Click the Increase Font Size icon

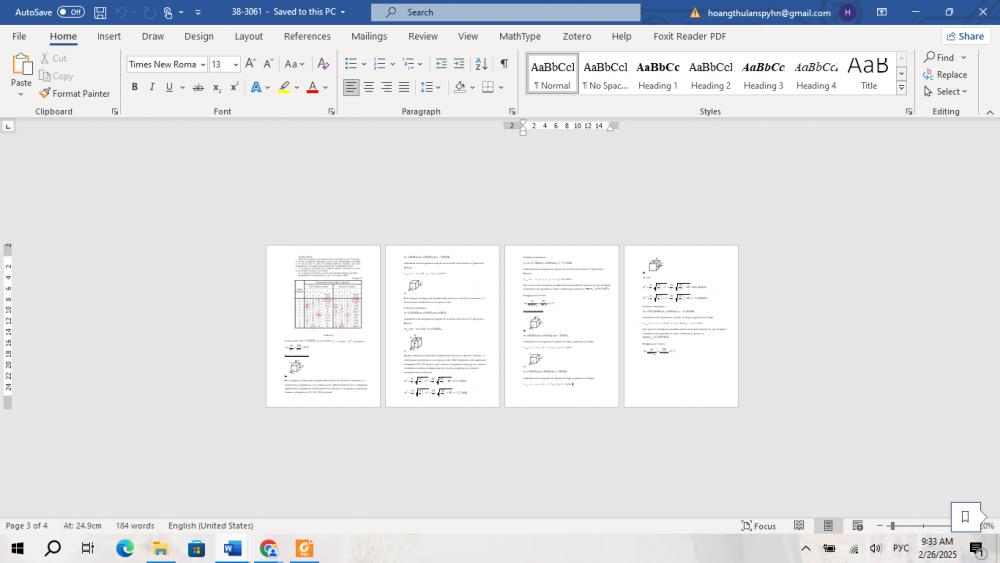[x=250, y=64]
